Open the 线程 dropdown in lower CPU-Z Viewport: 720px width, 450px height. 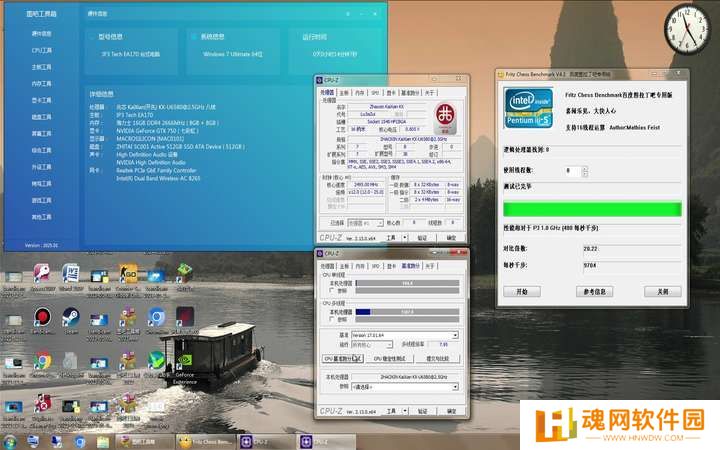click(372, 344)
